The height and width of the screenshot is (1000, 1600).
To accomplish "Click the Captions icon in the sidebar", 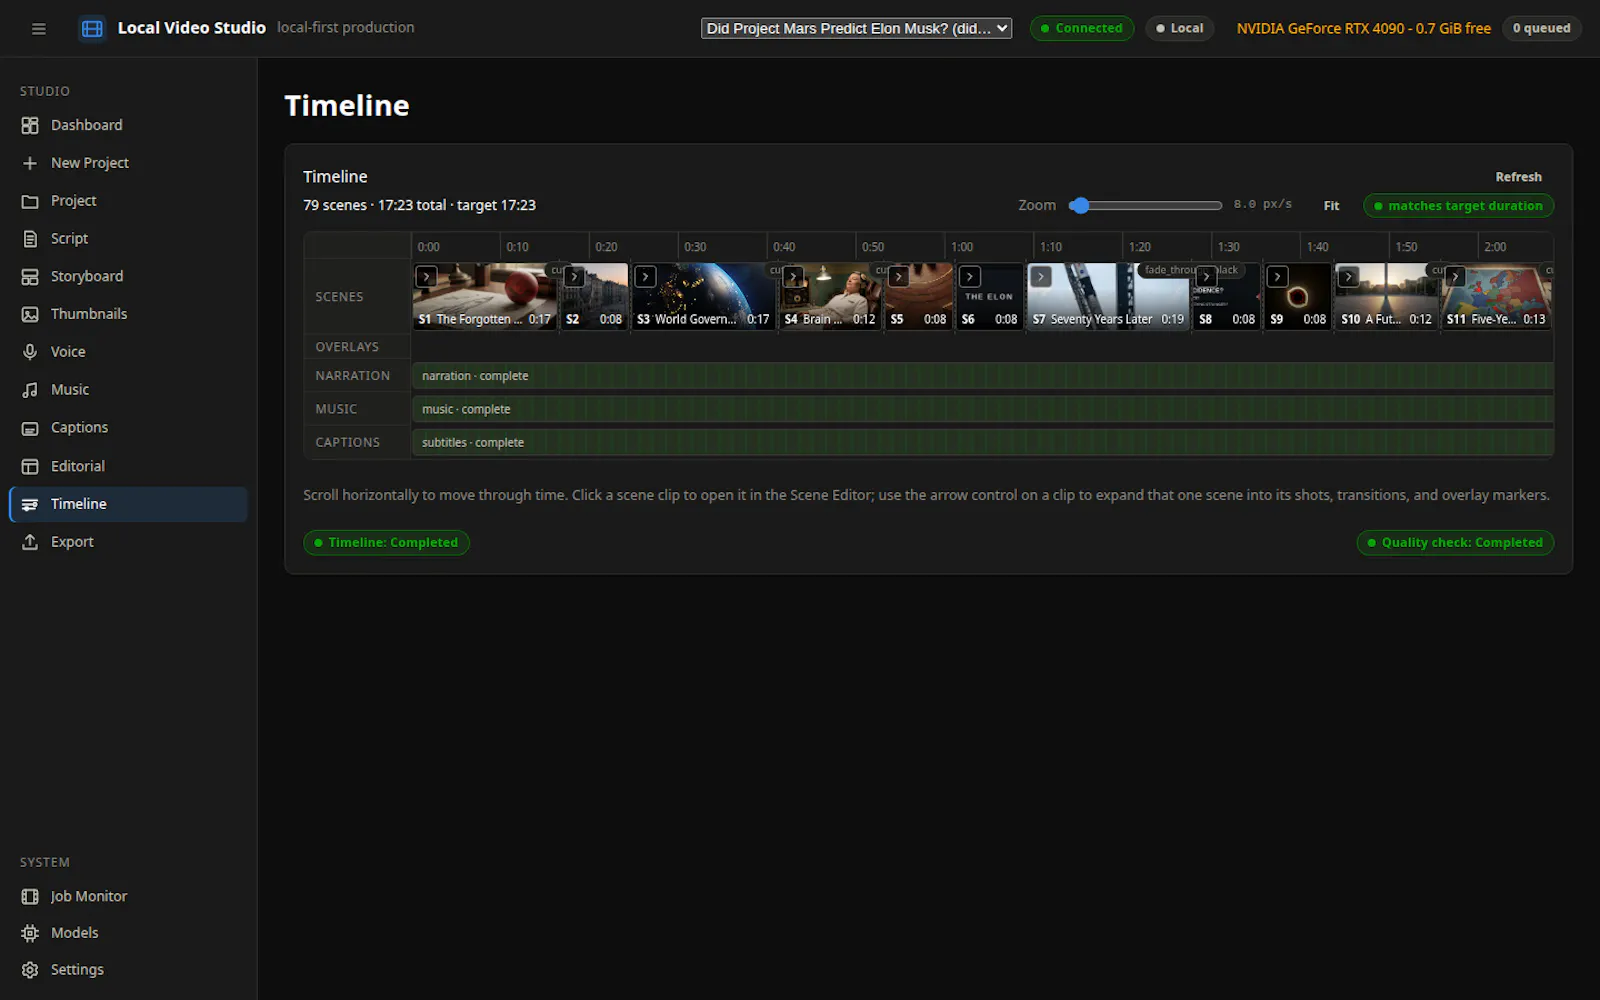I will click(30, 428).
